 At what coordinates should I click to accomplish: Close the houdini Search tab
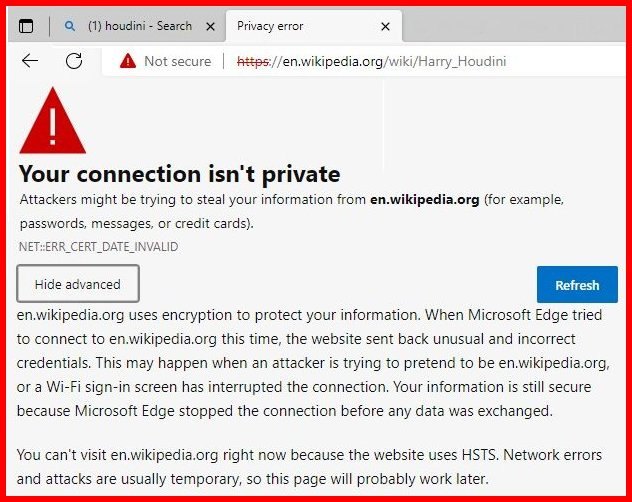210,26
